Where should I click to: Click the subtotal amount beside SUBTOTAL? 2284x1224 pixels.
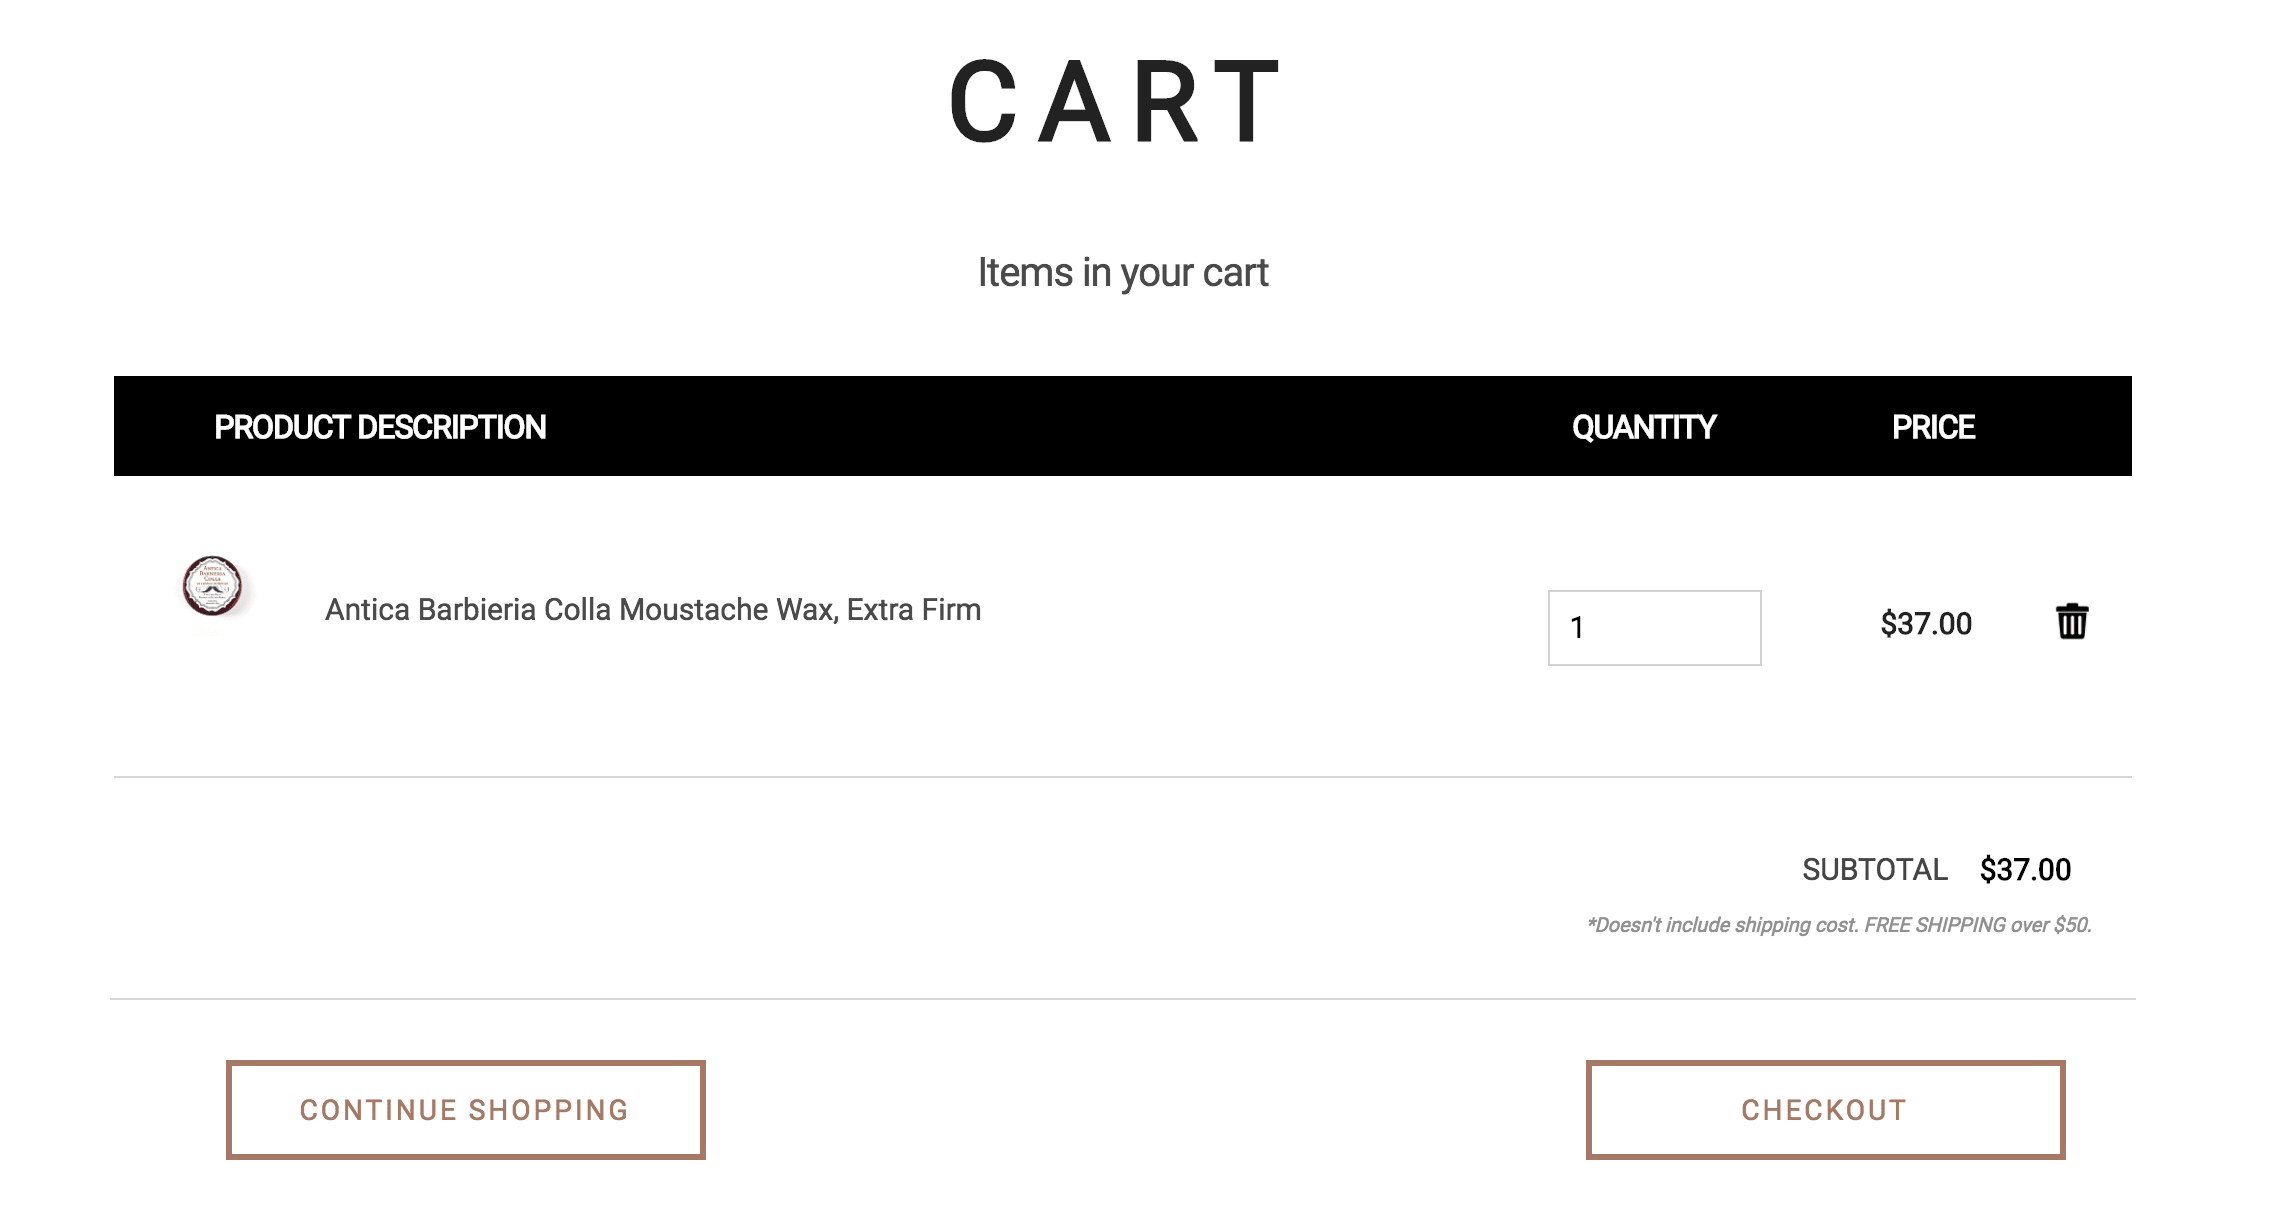click(2025, 870)
